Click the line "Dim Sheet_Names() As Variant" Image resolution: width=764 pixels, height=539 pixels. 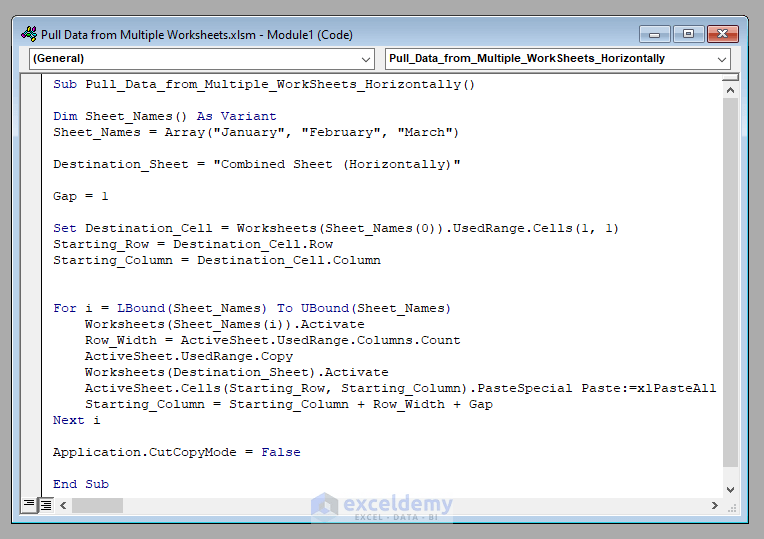click(165, 116)
